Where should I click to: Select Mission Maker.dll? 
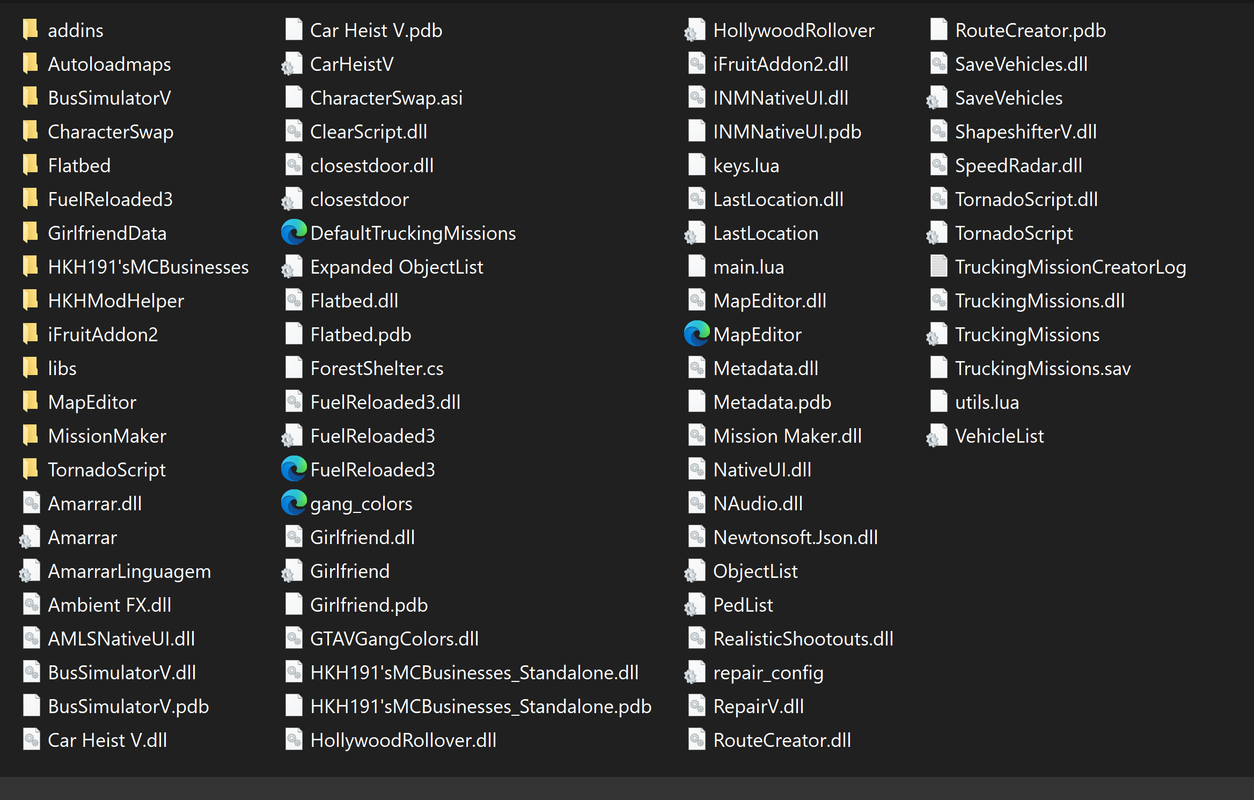tap(774, 436)
